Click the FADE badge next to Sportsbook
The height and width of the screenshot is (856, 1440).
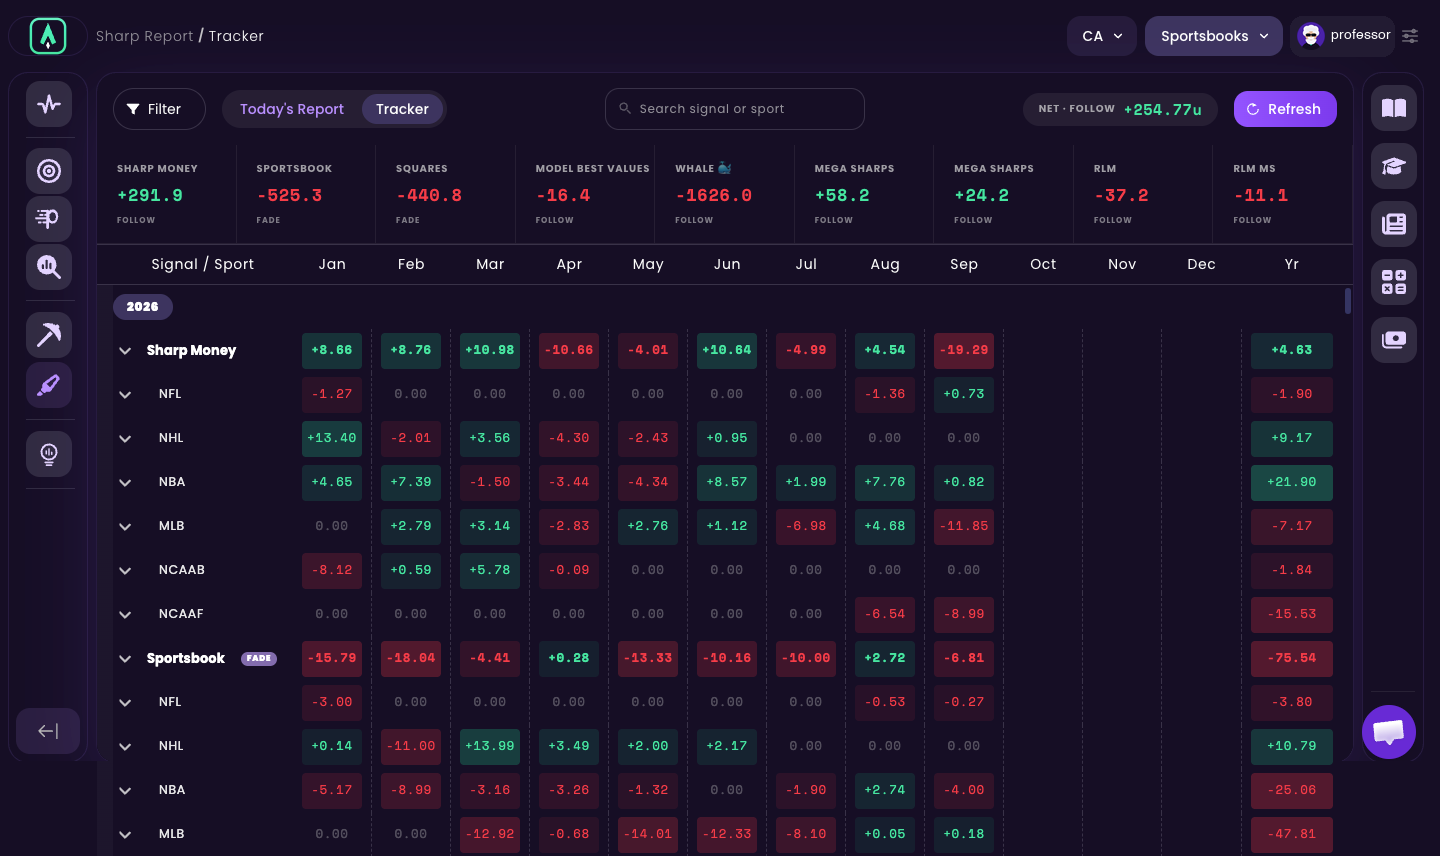[x=259, y=658]
